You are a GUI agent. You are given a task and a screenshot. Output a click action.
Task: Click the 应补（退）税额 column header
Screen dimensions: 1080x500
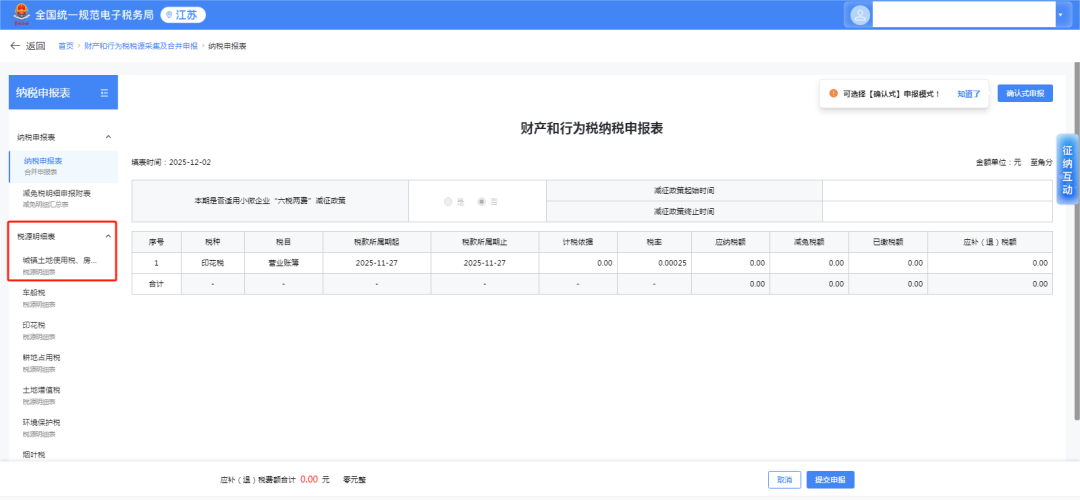tap(990, 242)
